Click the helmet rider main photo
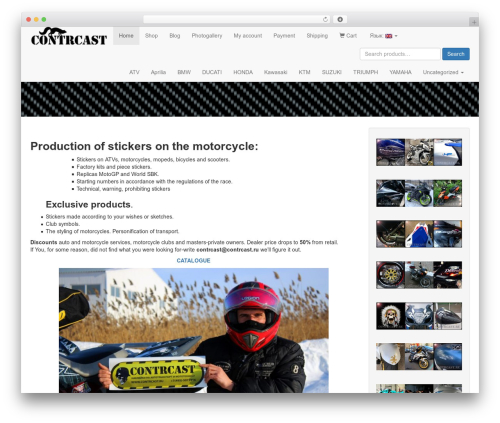Screen dimensions: 500x423 (194, 330)
